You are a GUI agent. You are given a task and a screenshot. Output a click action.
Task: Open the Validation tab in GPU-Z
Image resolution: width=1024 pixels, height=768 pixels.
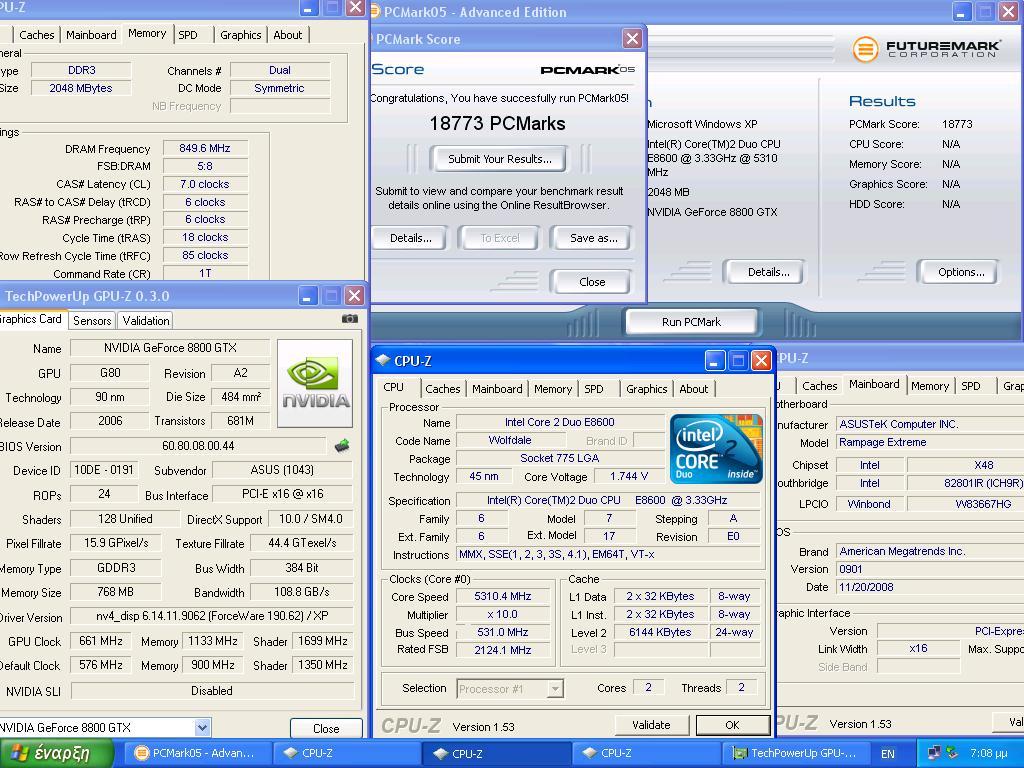tap(146, 321)
